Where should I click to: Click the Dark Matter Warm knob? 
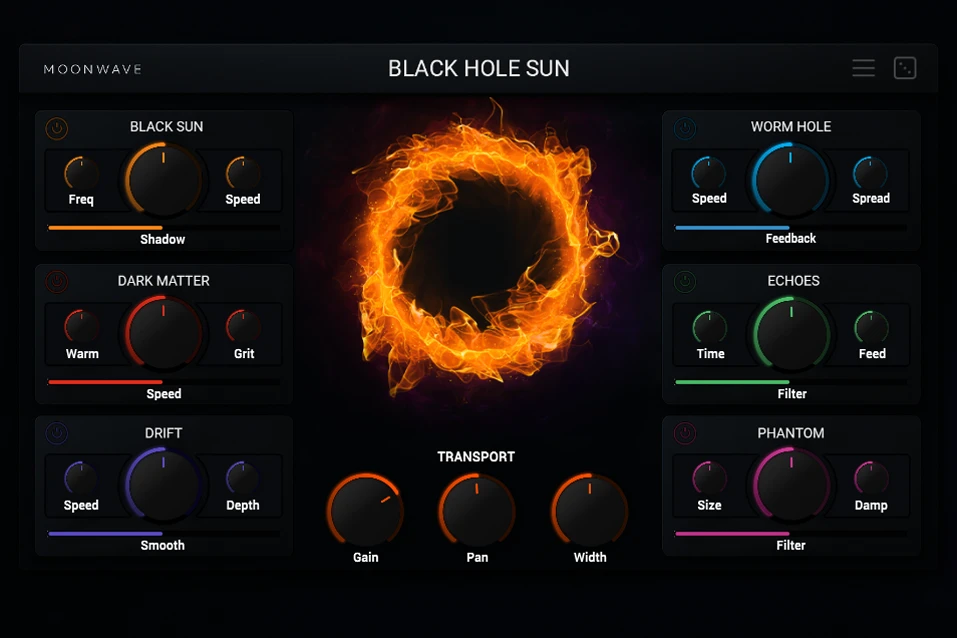[x=81, y=327]
